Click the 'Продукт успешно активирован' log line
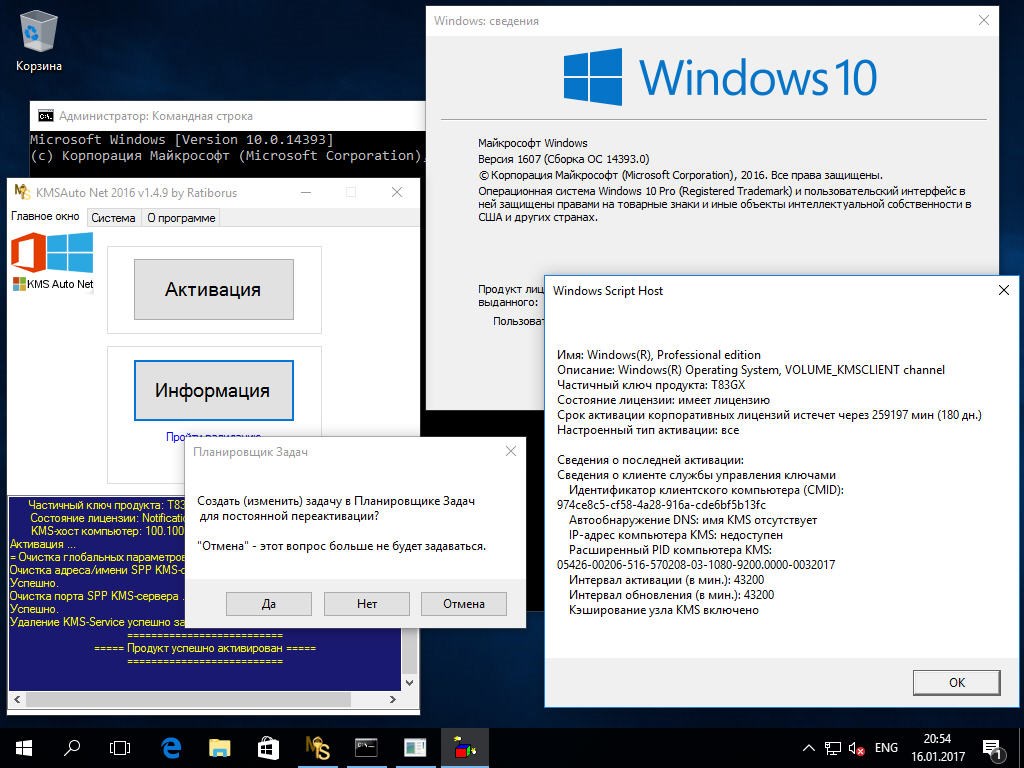1024x768 pixels. (x=205, y=648)
